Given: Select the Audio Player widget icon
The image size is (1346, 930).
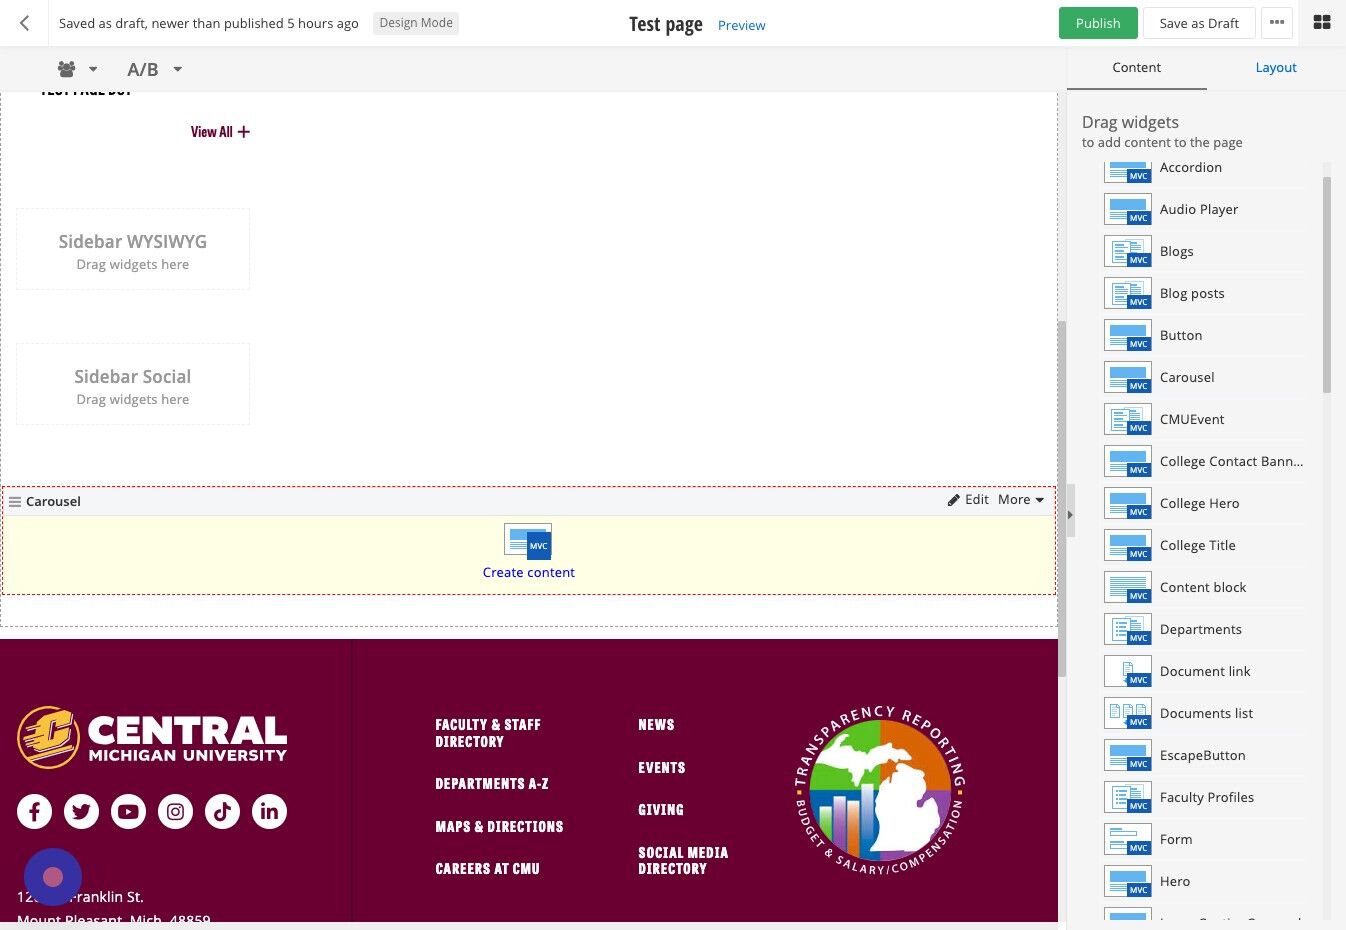Looking at the screenshot, I should (x=1128, y=209).
